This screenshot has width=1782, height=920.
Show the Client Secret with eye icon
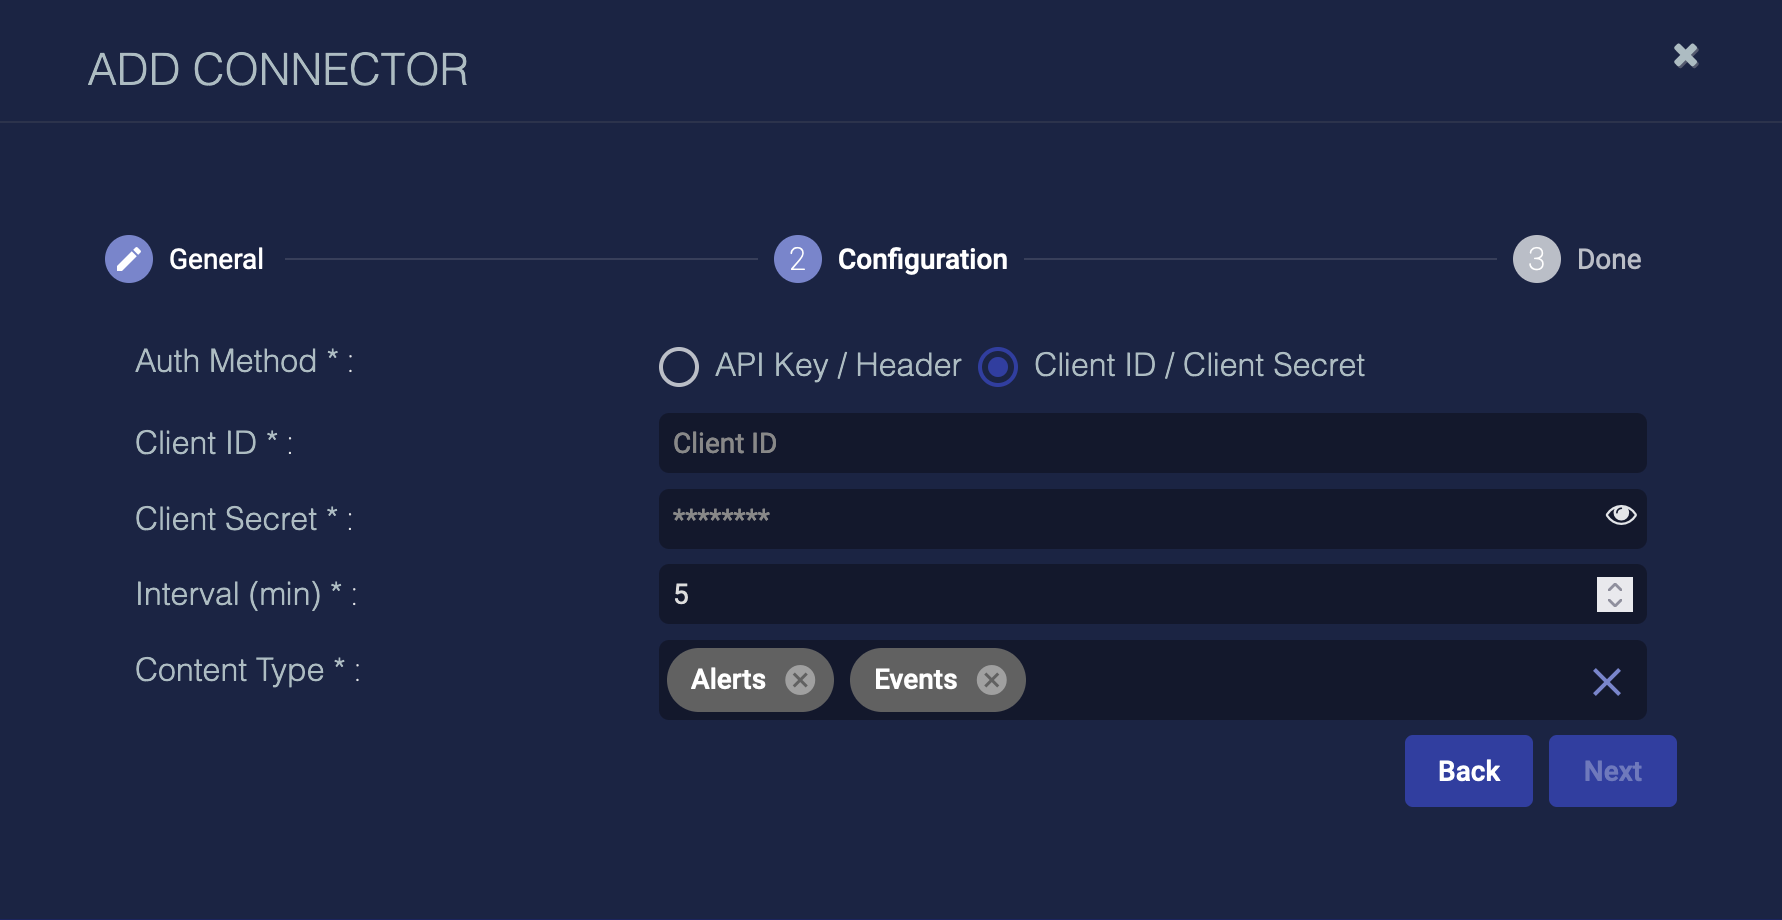1620,515
